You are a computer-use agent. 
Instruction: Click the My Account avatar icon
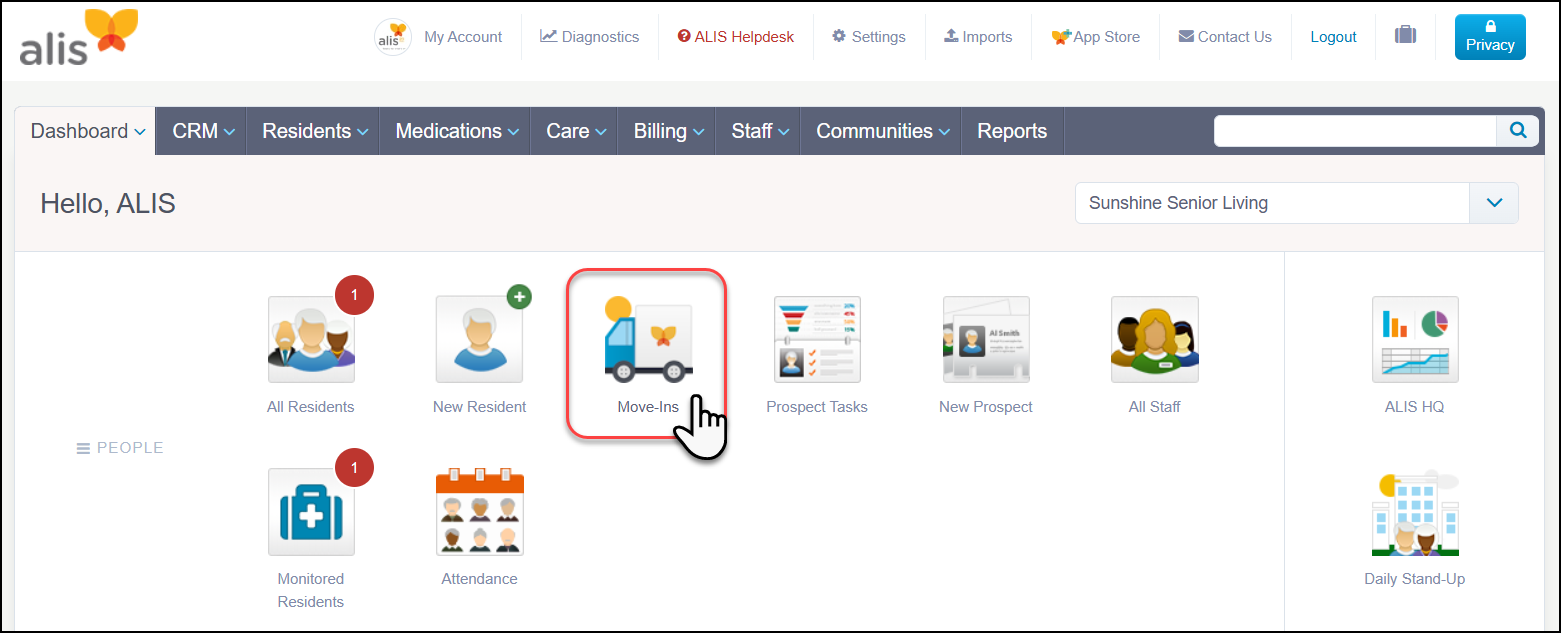(393, 37)
